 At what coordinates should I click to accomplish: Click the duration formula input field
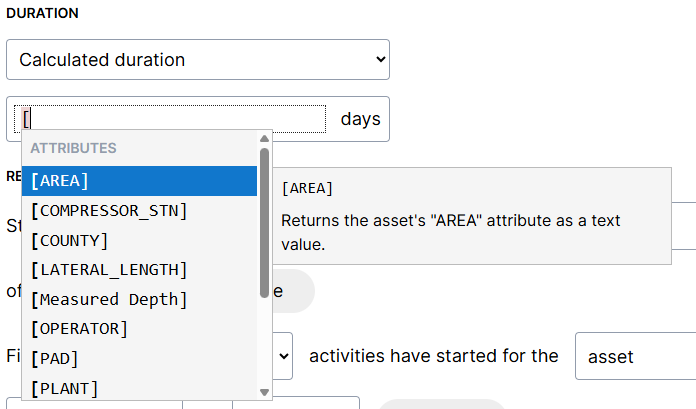pyautogui.click(x=175, y=119)
